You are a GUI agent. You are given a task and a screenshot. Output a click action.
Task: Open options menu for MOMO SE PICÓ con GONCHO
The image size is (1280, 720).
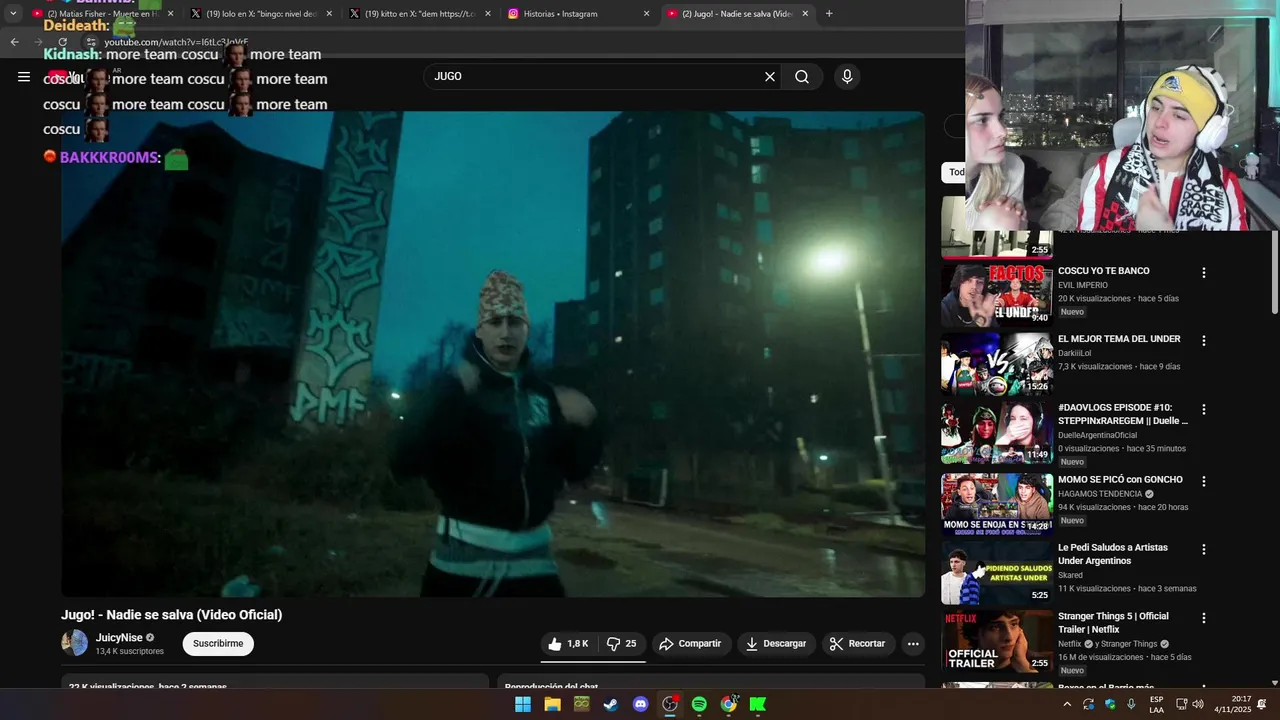tap(1204, 482)
